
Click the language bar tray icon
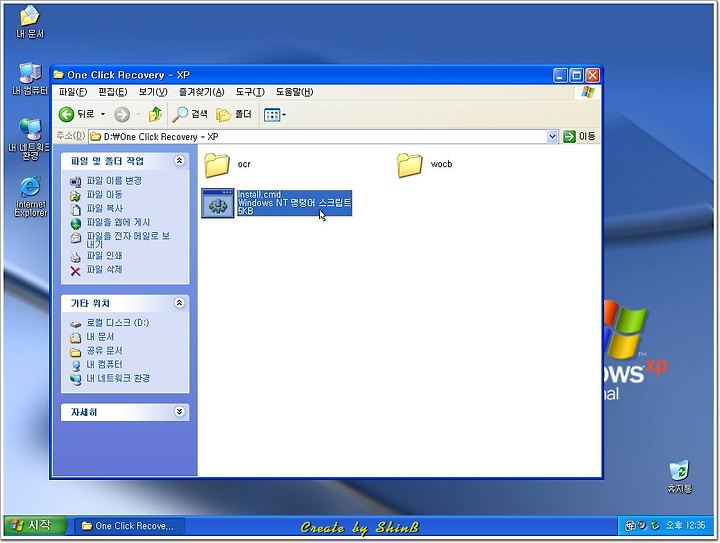[x=630, y=526]
